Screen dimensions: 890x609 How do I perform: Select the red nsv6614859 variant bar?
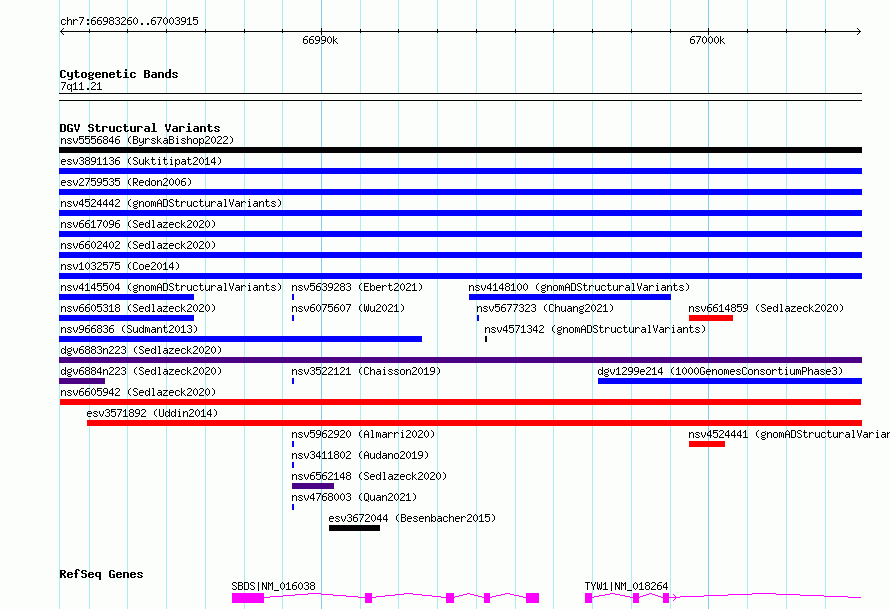(x=711, y=318)
